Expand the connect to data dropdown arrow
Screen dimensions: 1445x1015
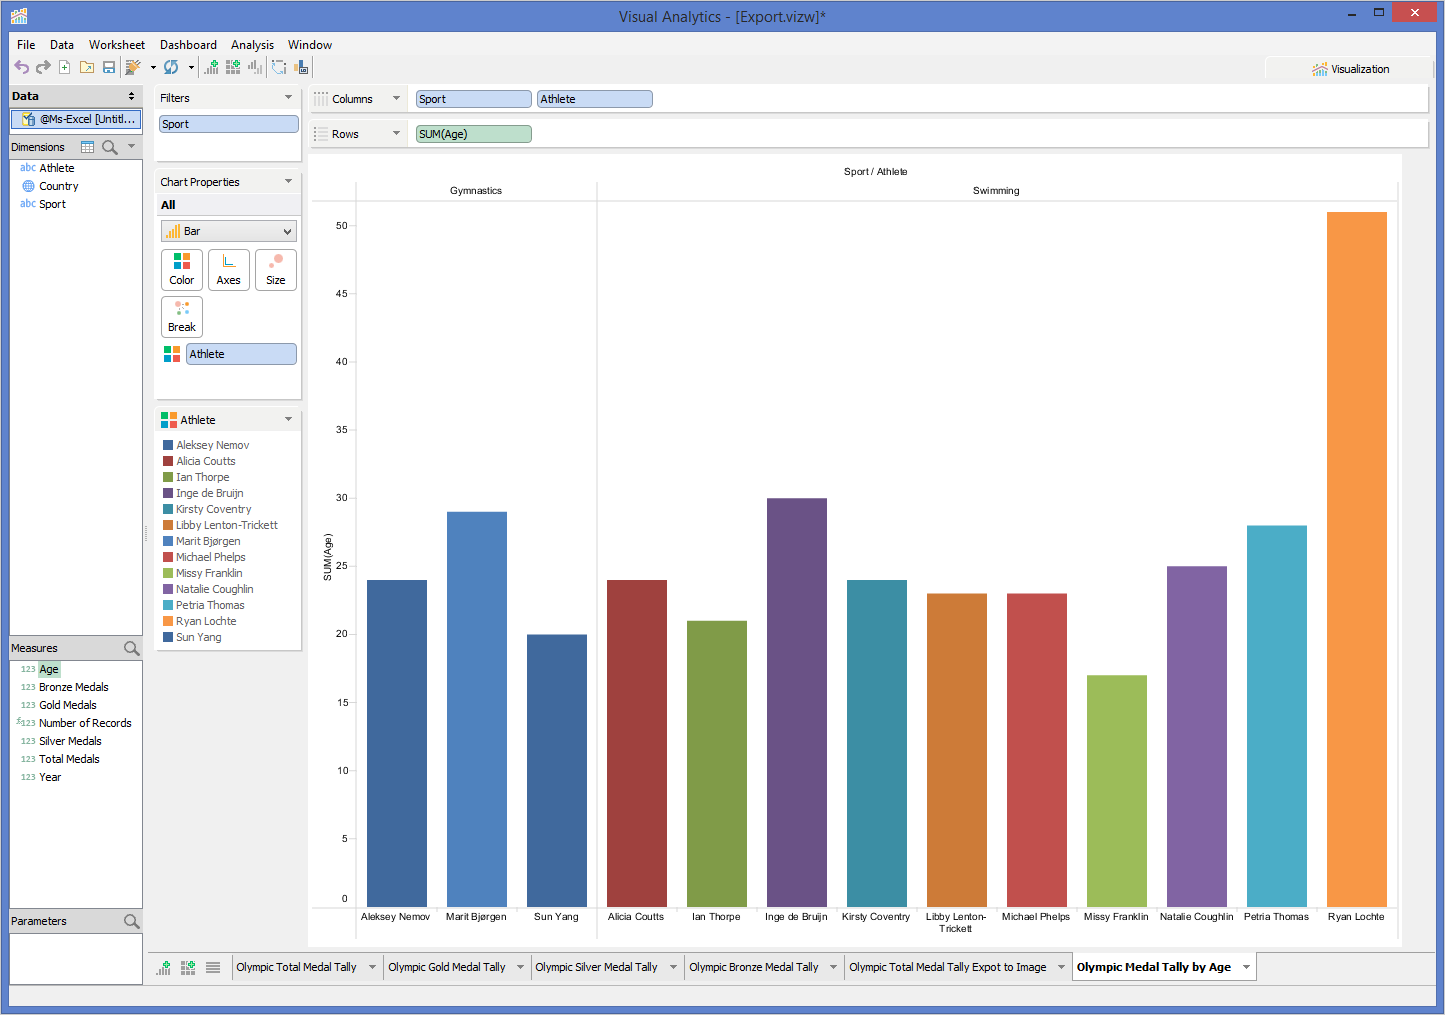point(153,68)
